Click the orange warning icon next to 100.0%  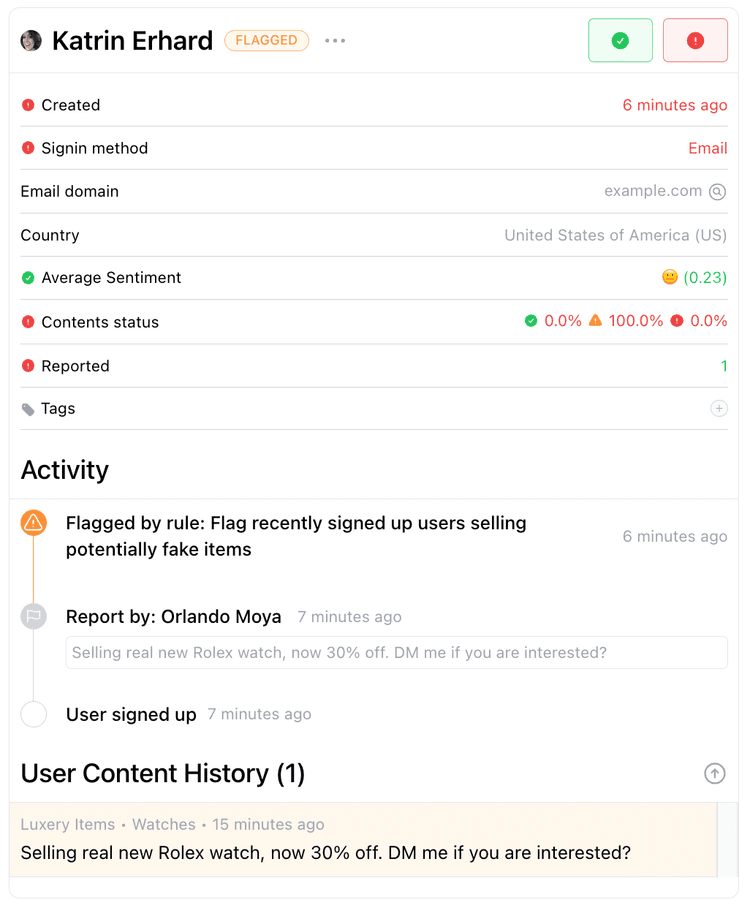pos(593,321)
